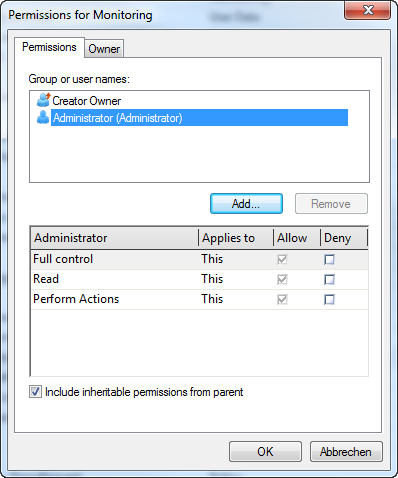Toggle Deny checkbox for Full control
The height and width of the screenshot is (478, 398).
click(x=329, y=259)
